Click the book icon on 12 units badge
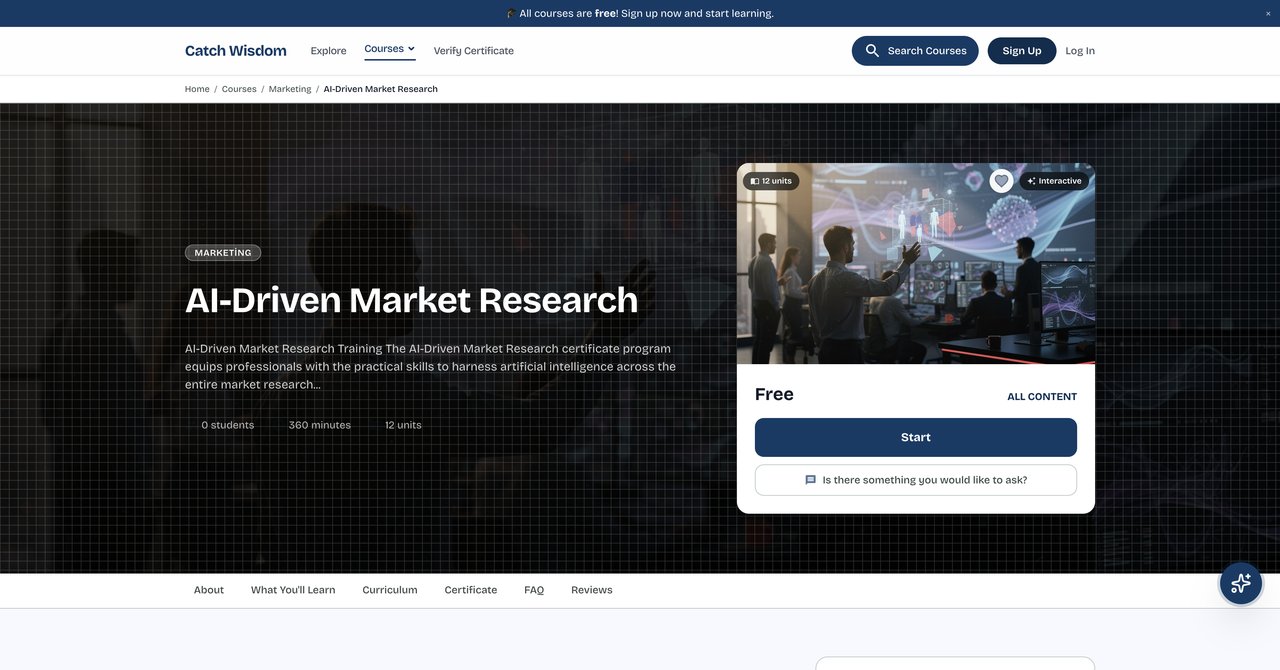 (755, 181)
